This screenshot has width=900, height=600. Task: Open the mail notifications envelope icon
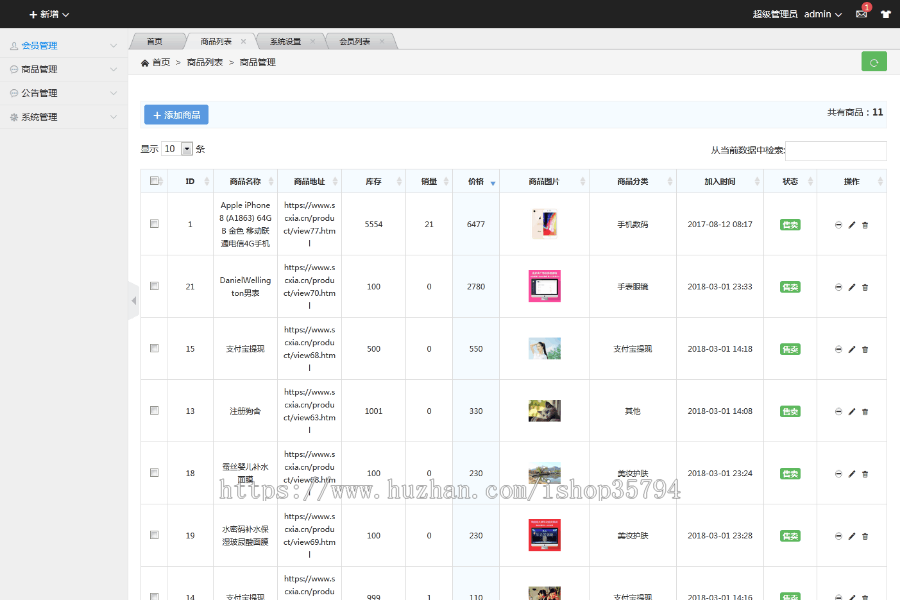[x=861, y=15]
